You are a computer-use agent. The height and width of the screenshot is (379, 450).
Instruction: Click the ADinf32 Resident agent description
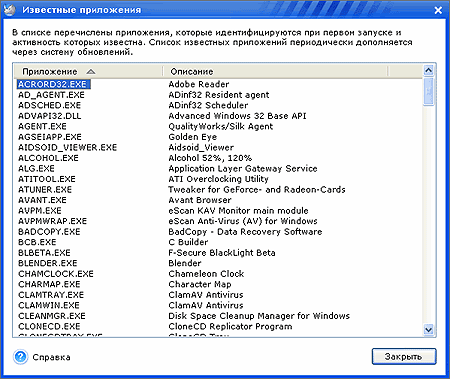pos(219,95)
